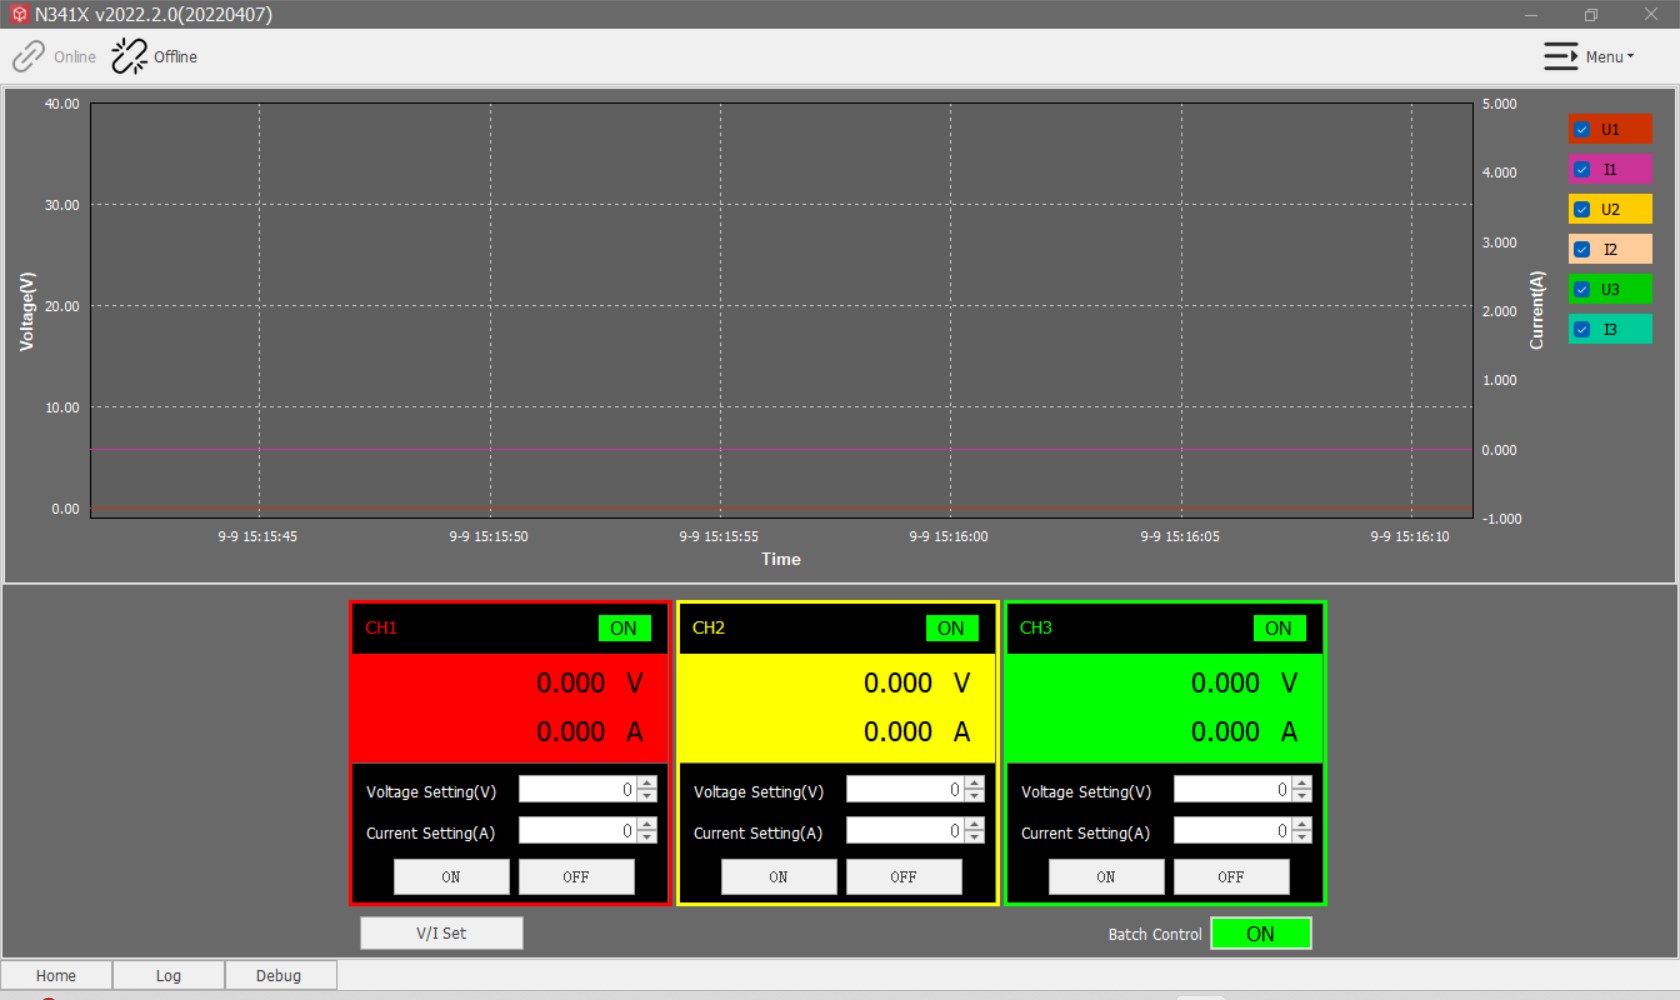Toggle CH2 output status ON indicator
1680x1000 pixels.
951,628
